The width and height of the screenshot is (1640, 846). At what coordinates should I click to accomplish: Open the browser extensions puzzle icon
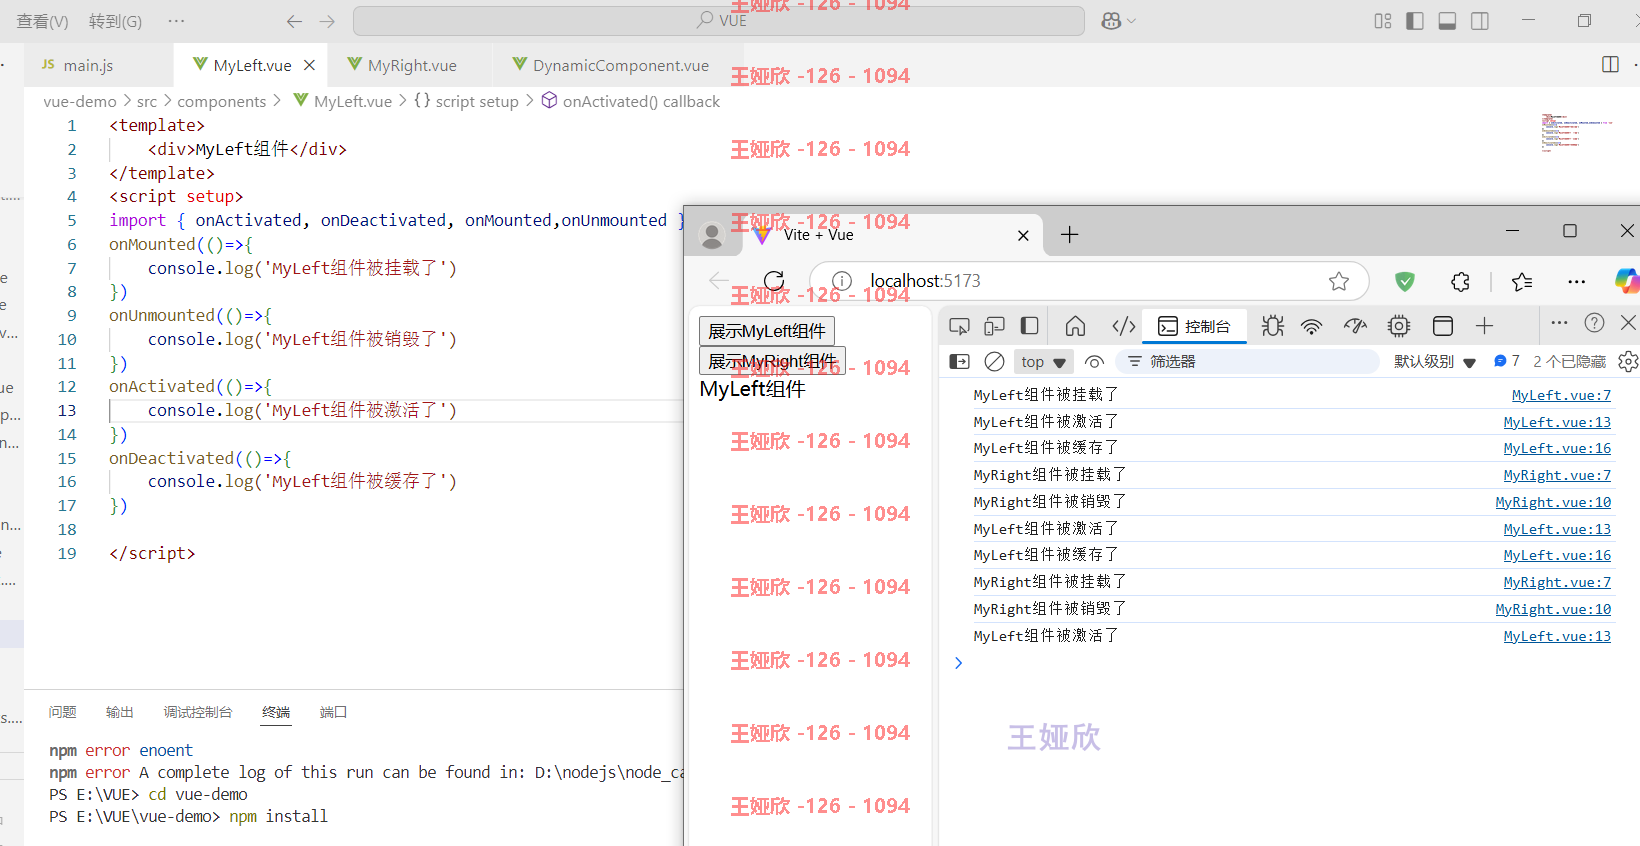click(x=1460, y=281)
